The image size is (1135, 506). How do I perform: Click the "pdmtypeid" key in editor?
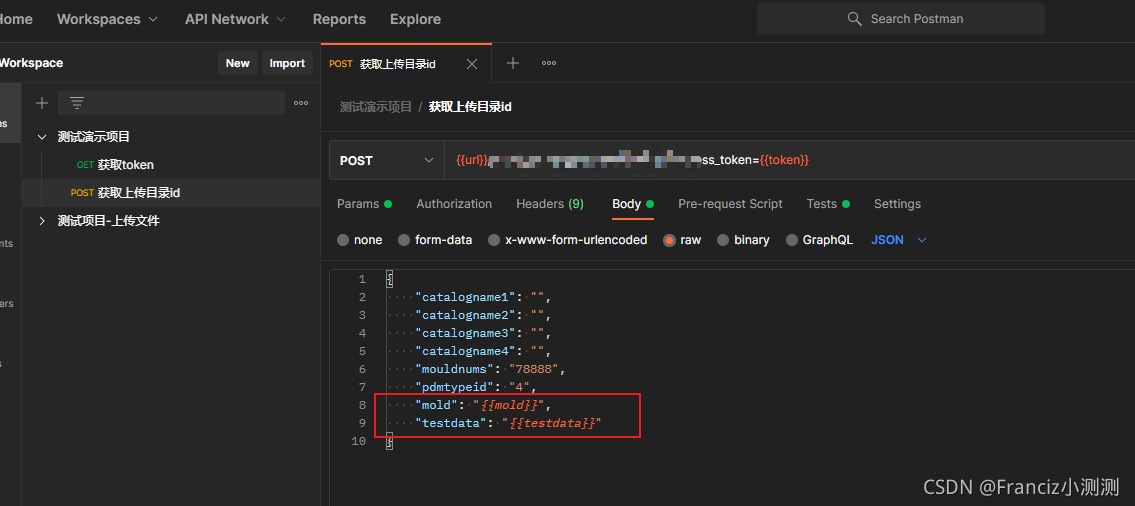tap(455, 387)
